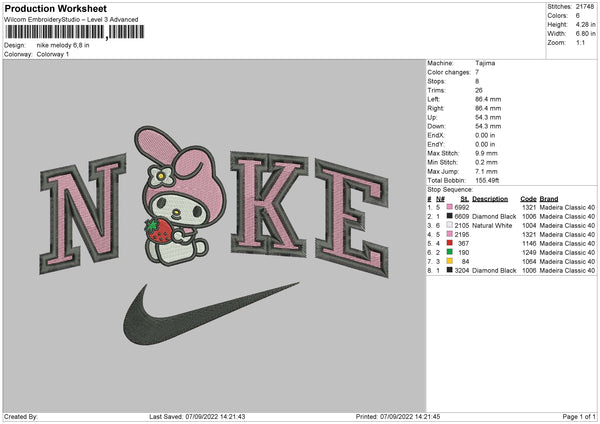Click the black swatch beside 6609 Diamond Black

[450, 216]
